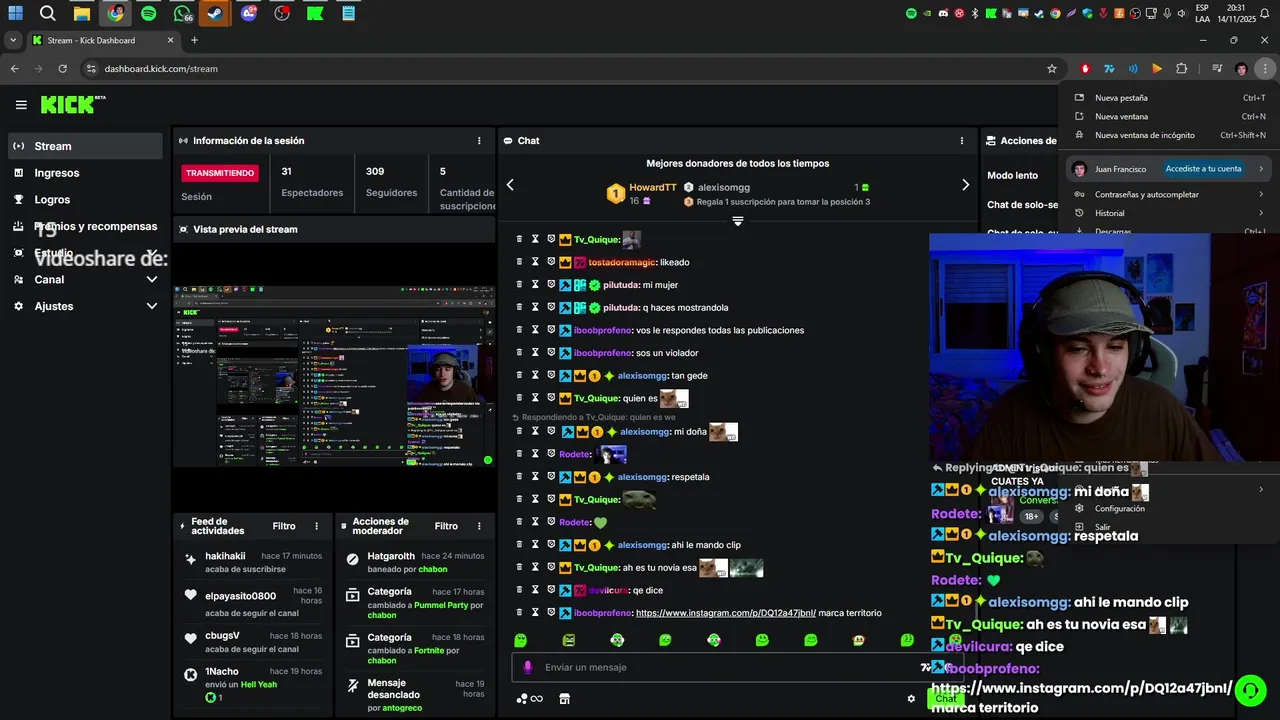This screenshot has height=720, width=1280.
Task: Switch to Stream - Kick Dashboard tab
Action: click(102, 40)
